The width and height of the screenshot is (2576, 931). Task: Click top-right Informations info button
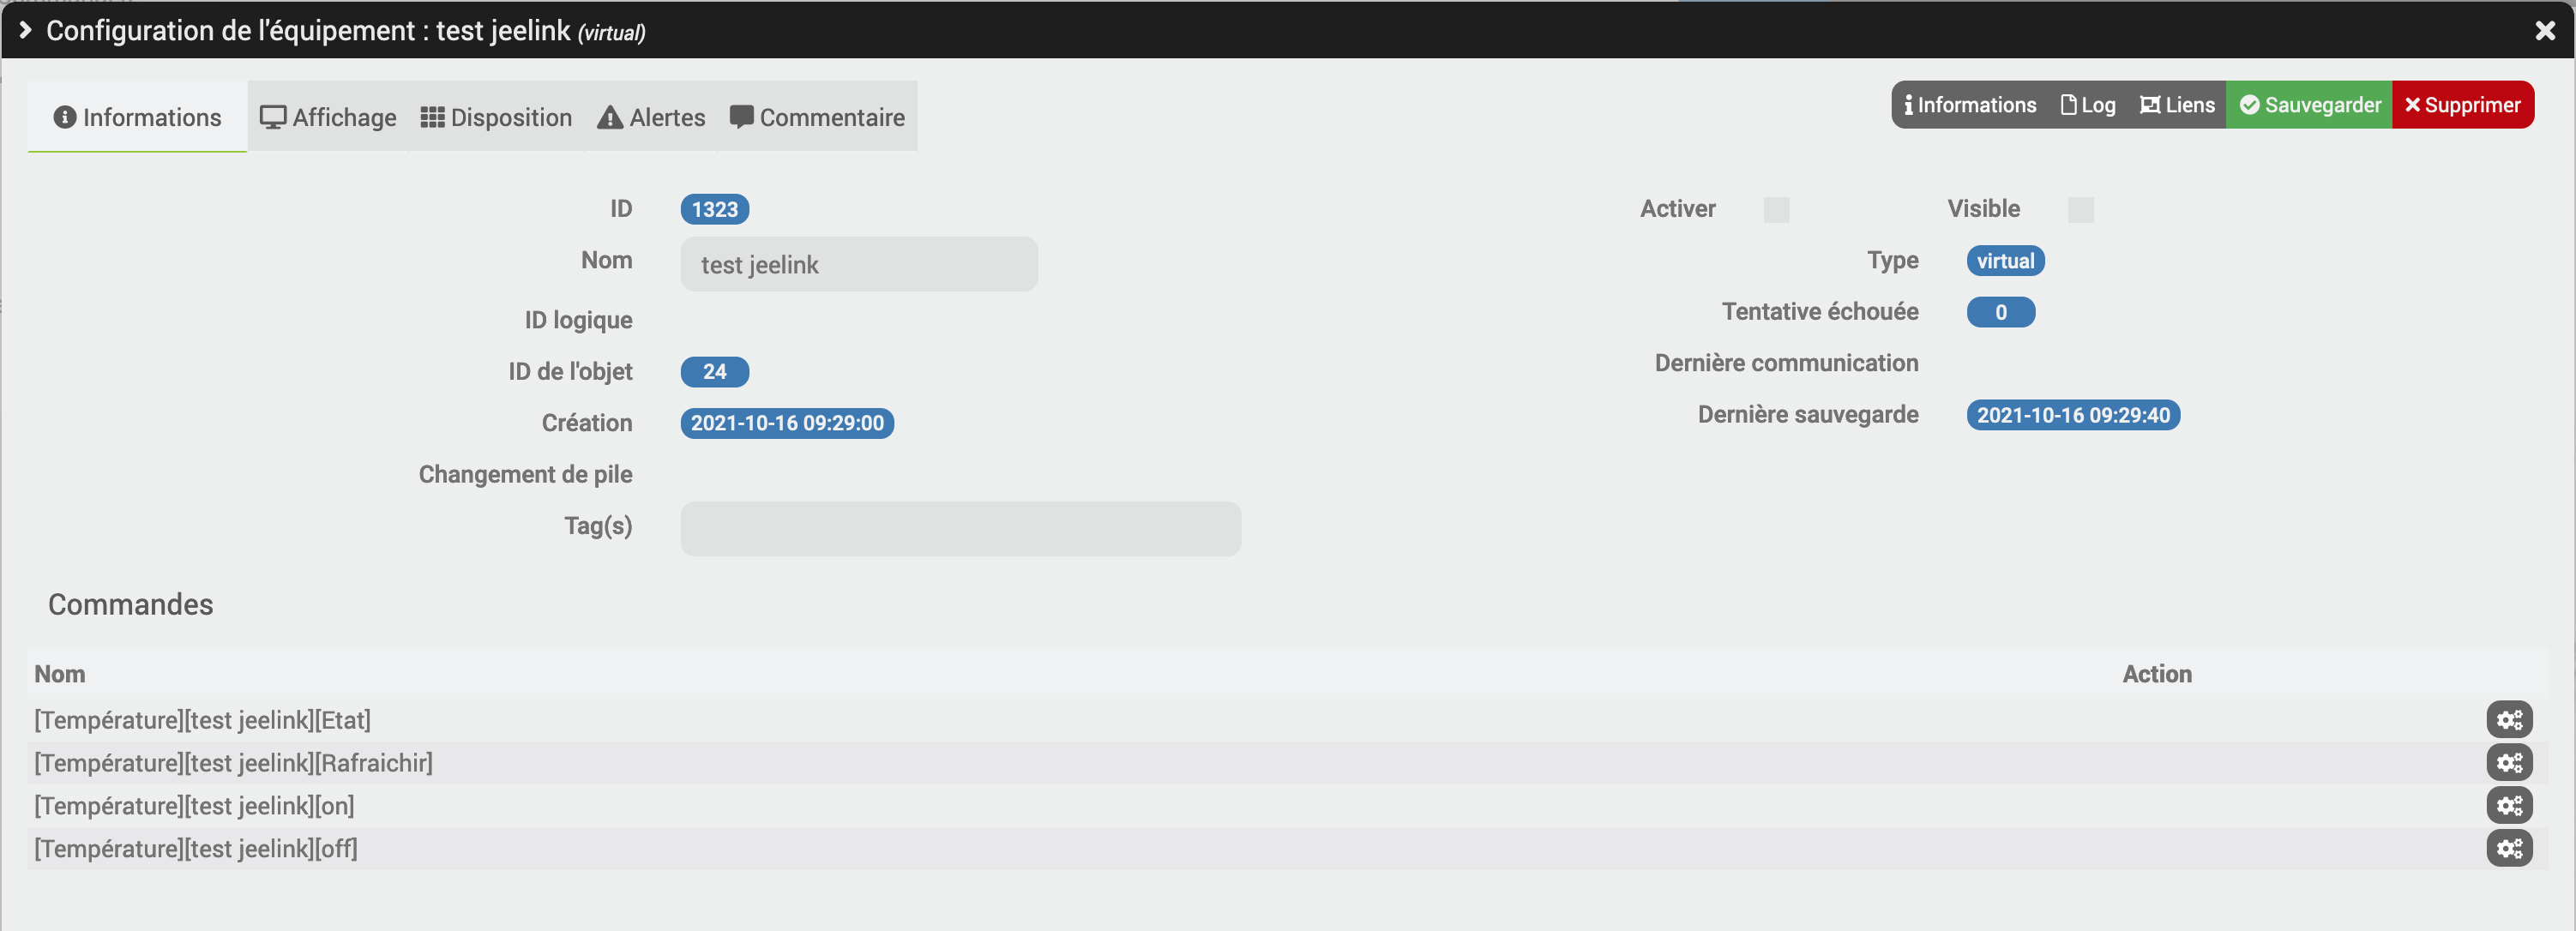(1969, 105)
